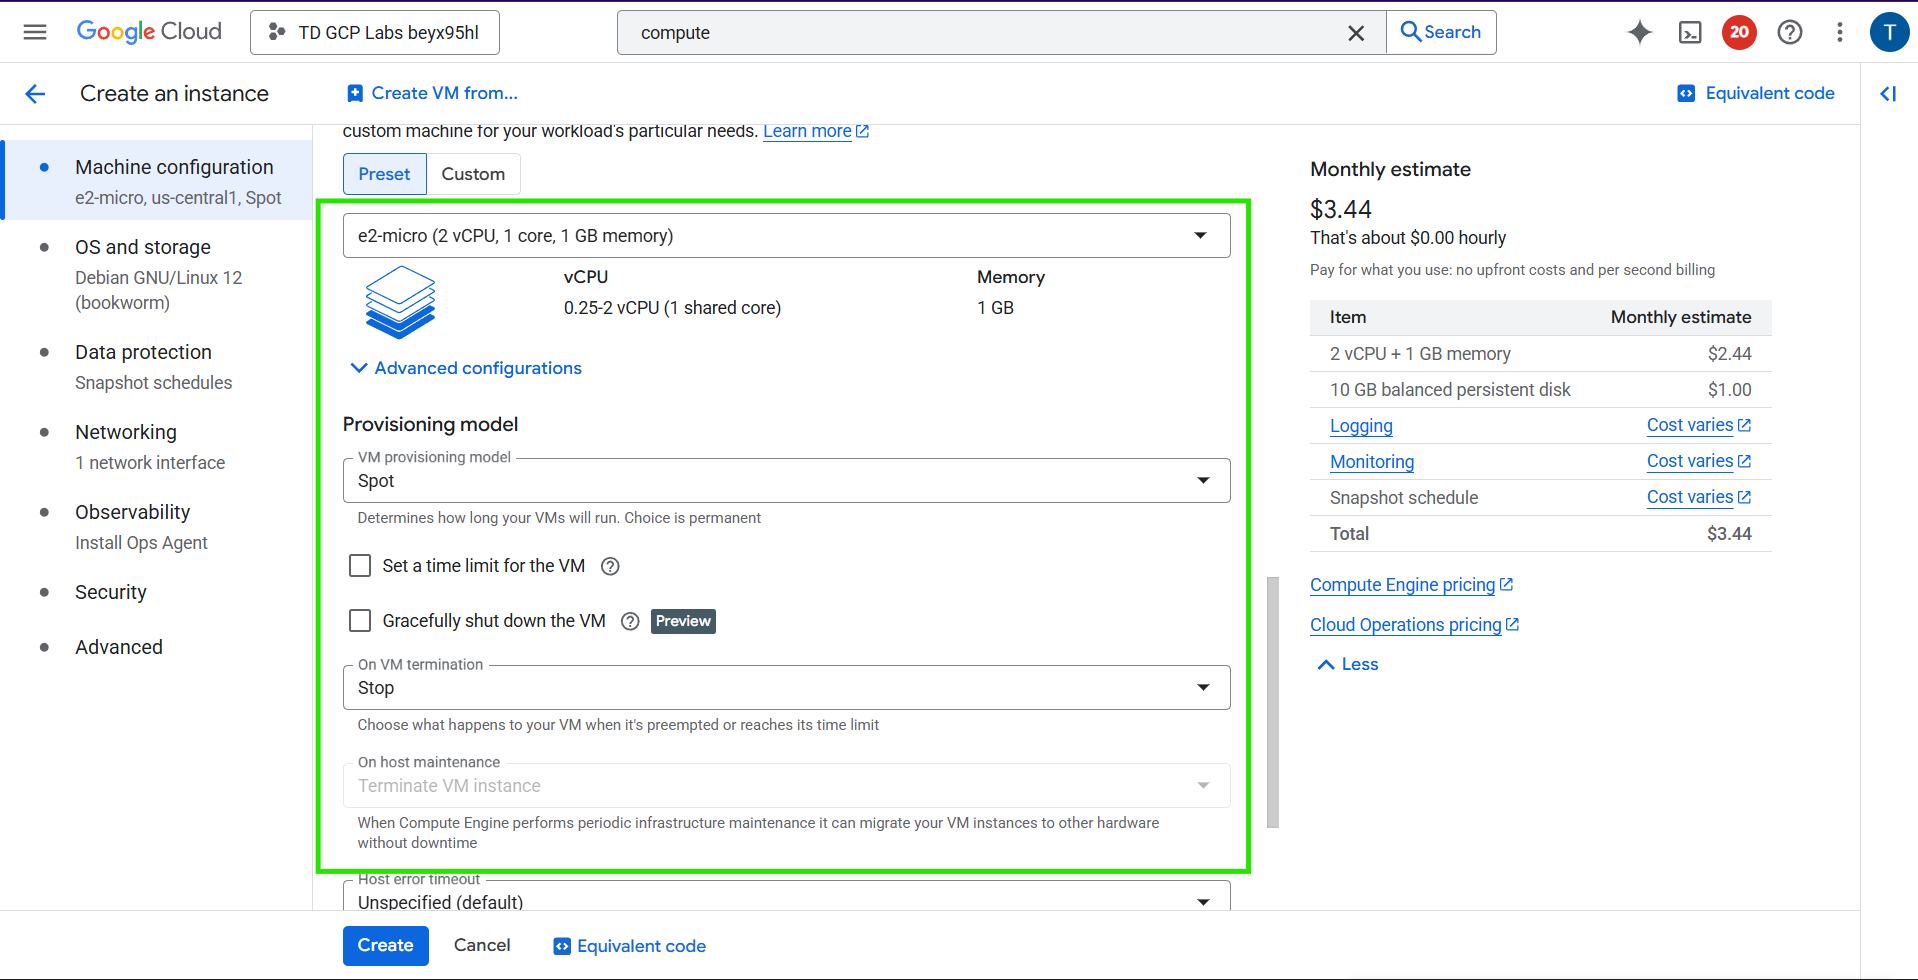
Task: Go back using the left arrow
Action: [x=35, y=94]
